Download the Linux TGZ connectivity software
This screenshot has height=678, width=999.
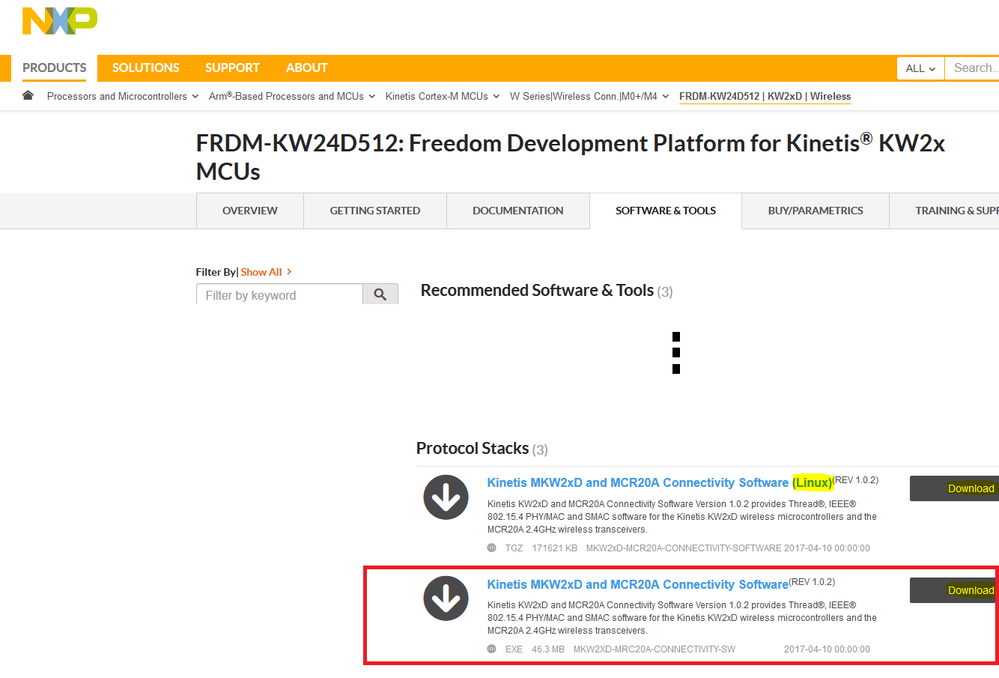coord(954,488)
